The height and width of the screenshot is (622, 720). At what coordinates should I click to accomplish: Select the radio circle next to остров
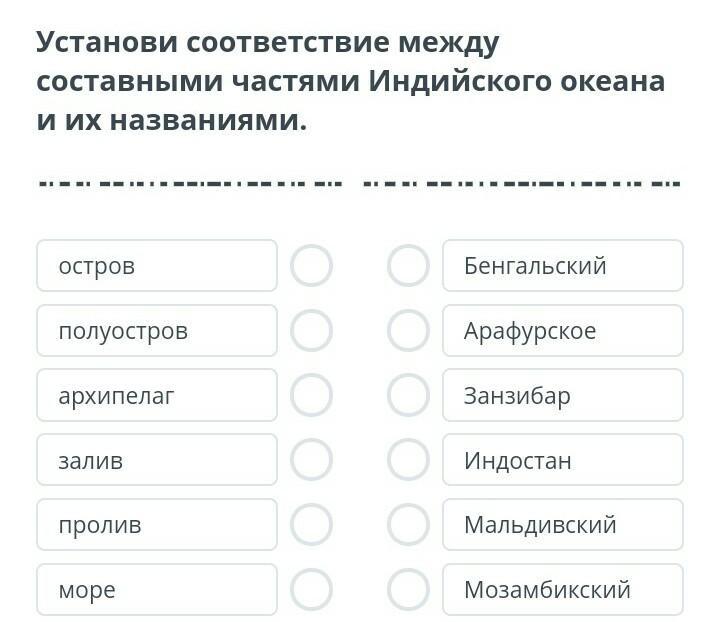pyautogui.click(x=311, y=266)
